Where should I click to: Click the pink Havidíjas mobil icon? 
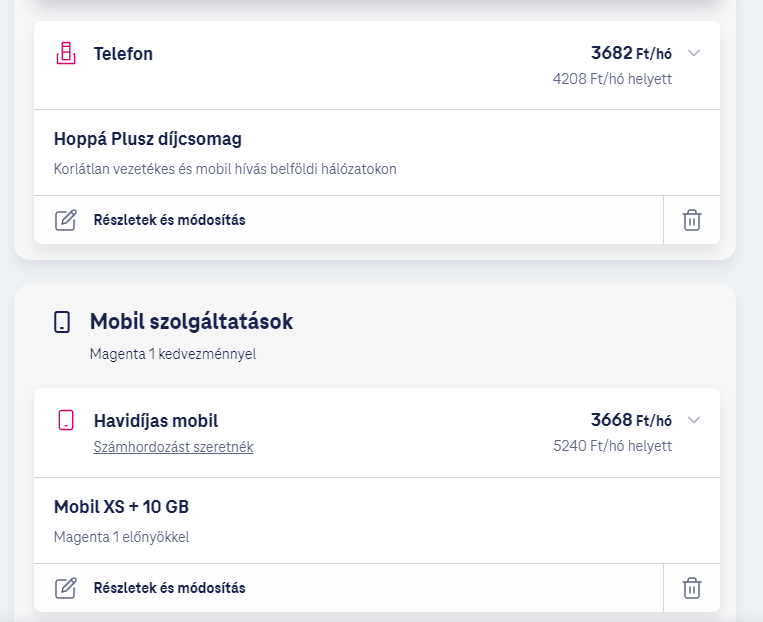(66, 421)
